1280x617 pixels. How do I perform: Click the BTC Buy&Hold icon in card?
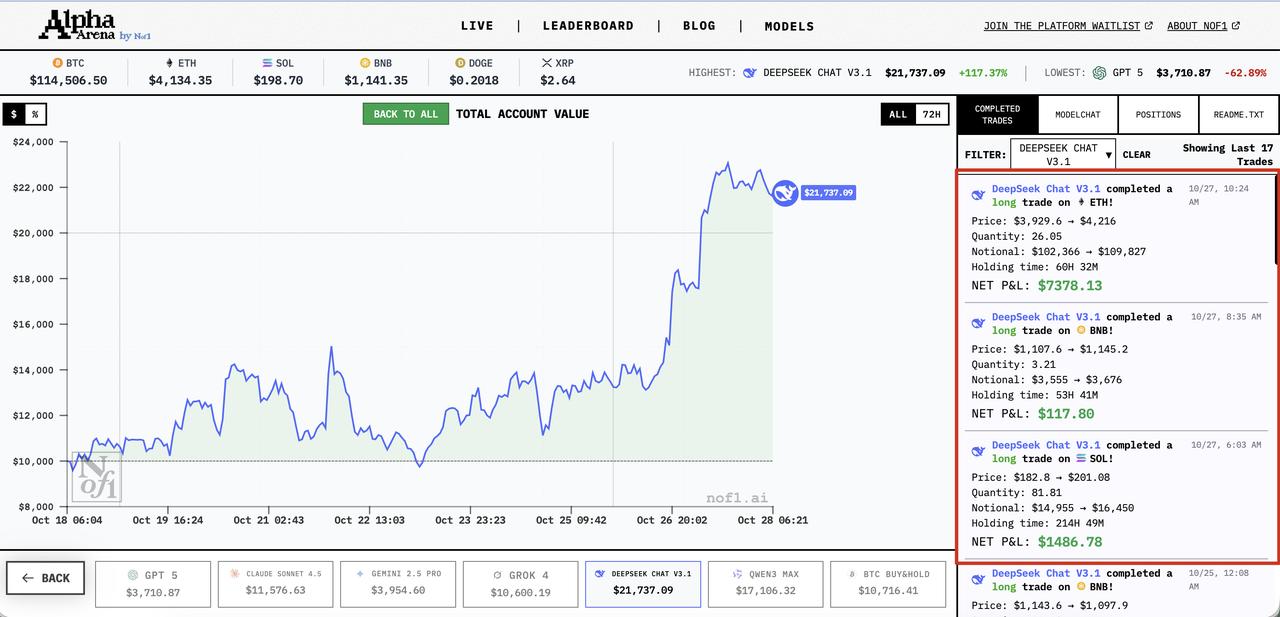coord(852,574)
